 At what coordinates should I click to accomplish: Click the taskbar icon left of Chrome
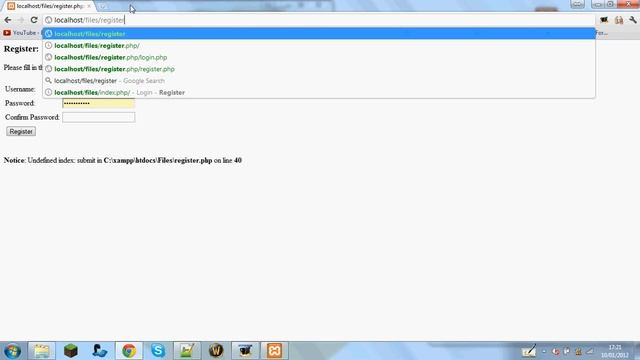pyautogui.click(x=100, y=351)
